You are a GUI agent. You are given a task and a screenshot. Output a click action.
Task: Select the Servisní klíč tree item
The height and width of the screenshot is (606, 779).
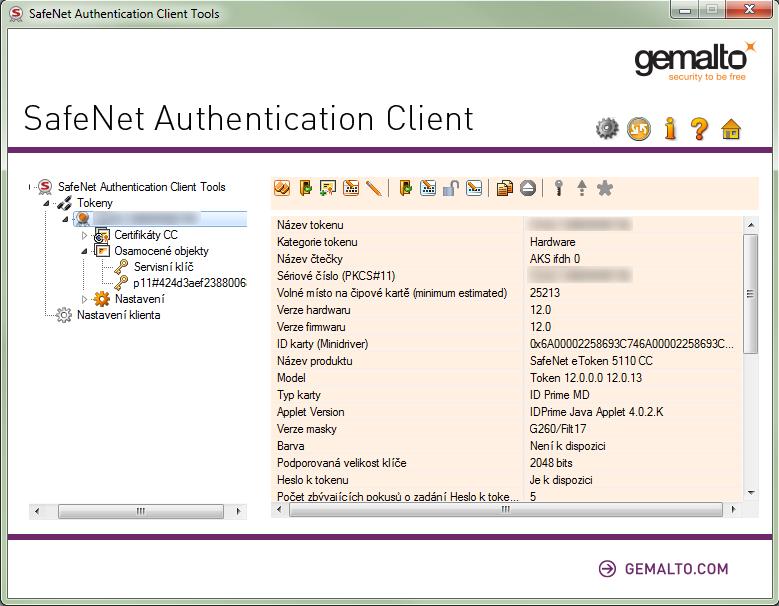click(x=163, y=267)
